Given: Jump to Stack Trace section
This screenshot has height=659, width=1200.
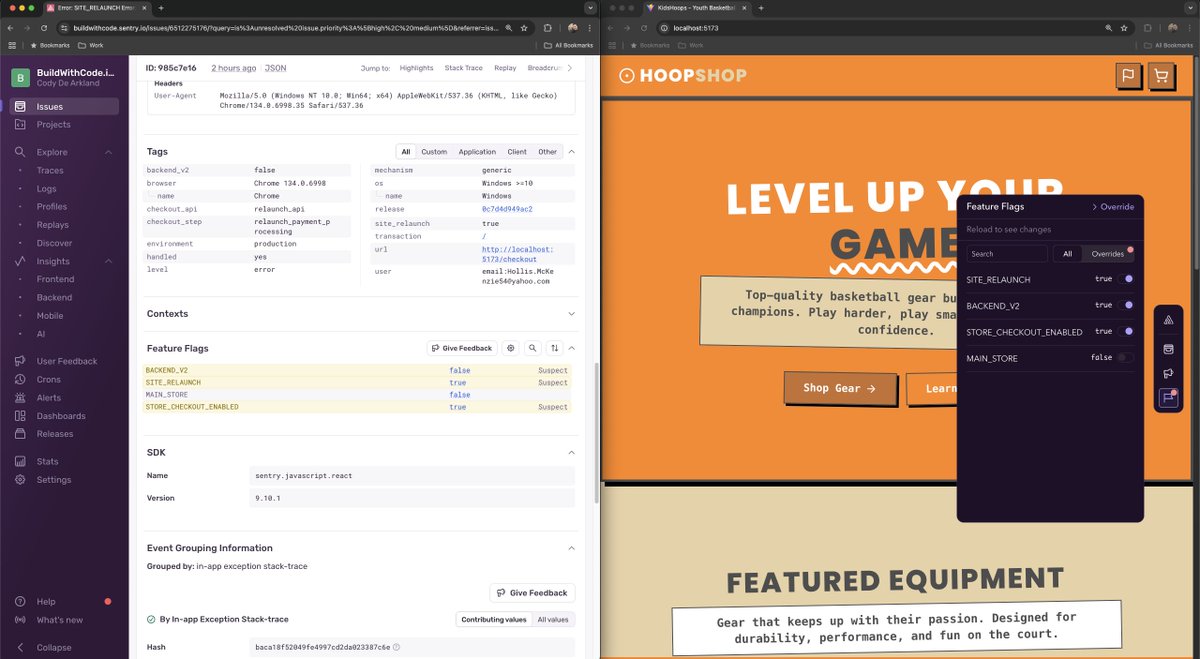Looking at the screenshot, I should coord(464,68).
